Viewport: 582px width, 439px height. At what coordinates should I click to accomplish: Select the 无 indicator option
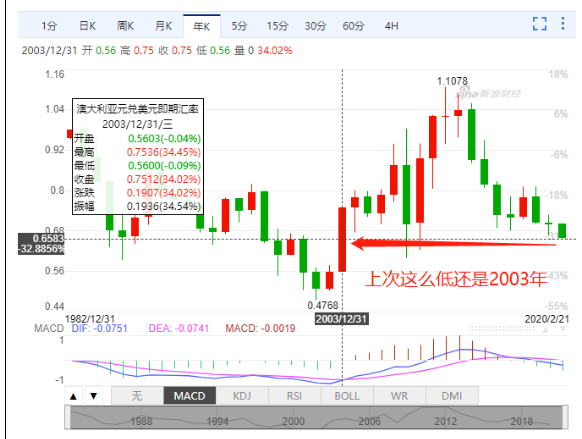click(137, 396)
